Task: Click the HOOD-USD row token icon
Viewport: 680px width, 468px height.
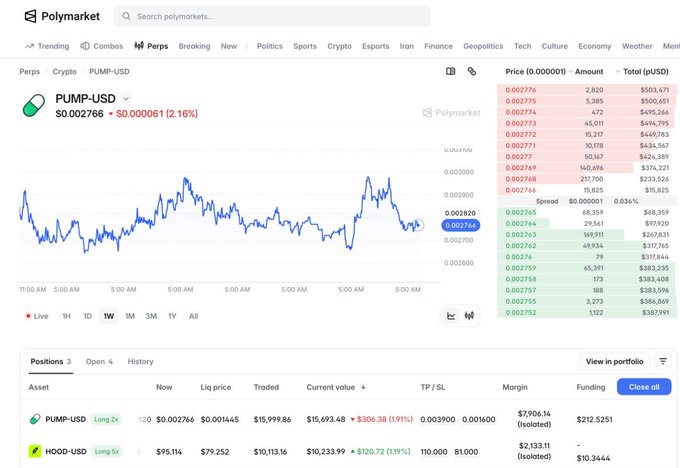Action: tap(35, 452)
